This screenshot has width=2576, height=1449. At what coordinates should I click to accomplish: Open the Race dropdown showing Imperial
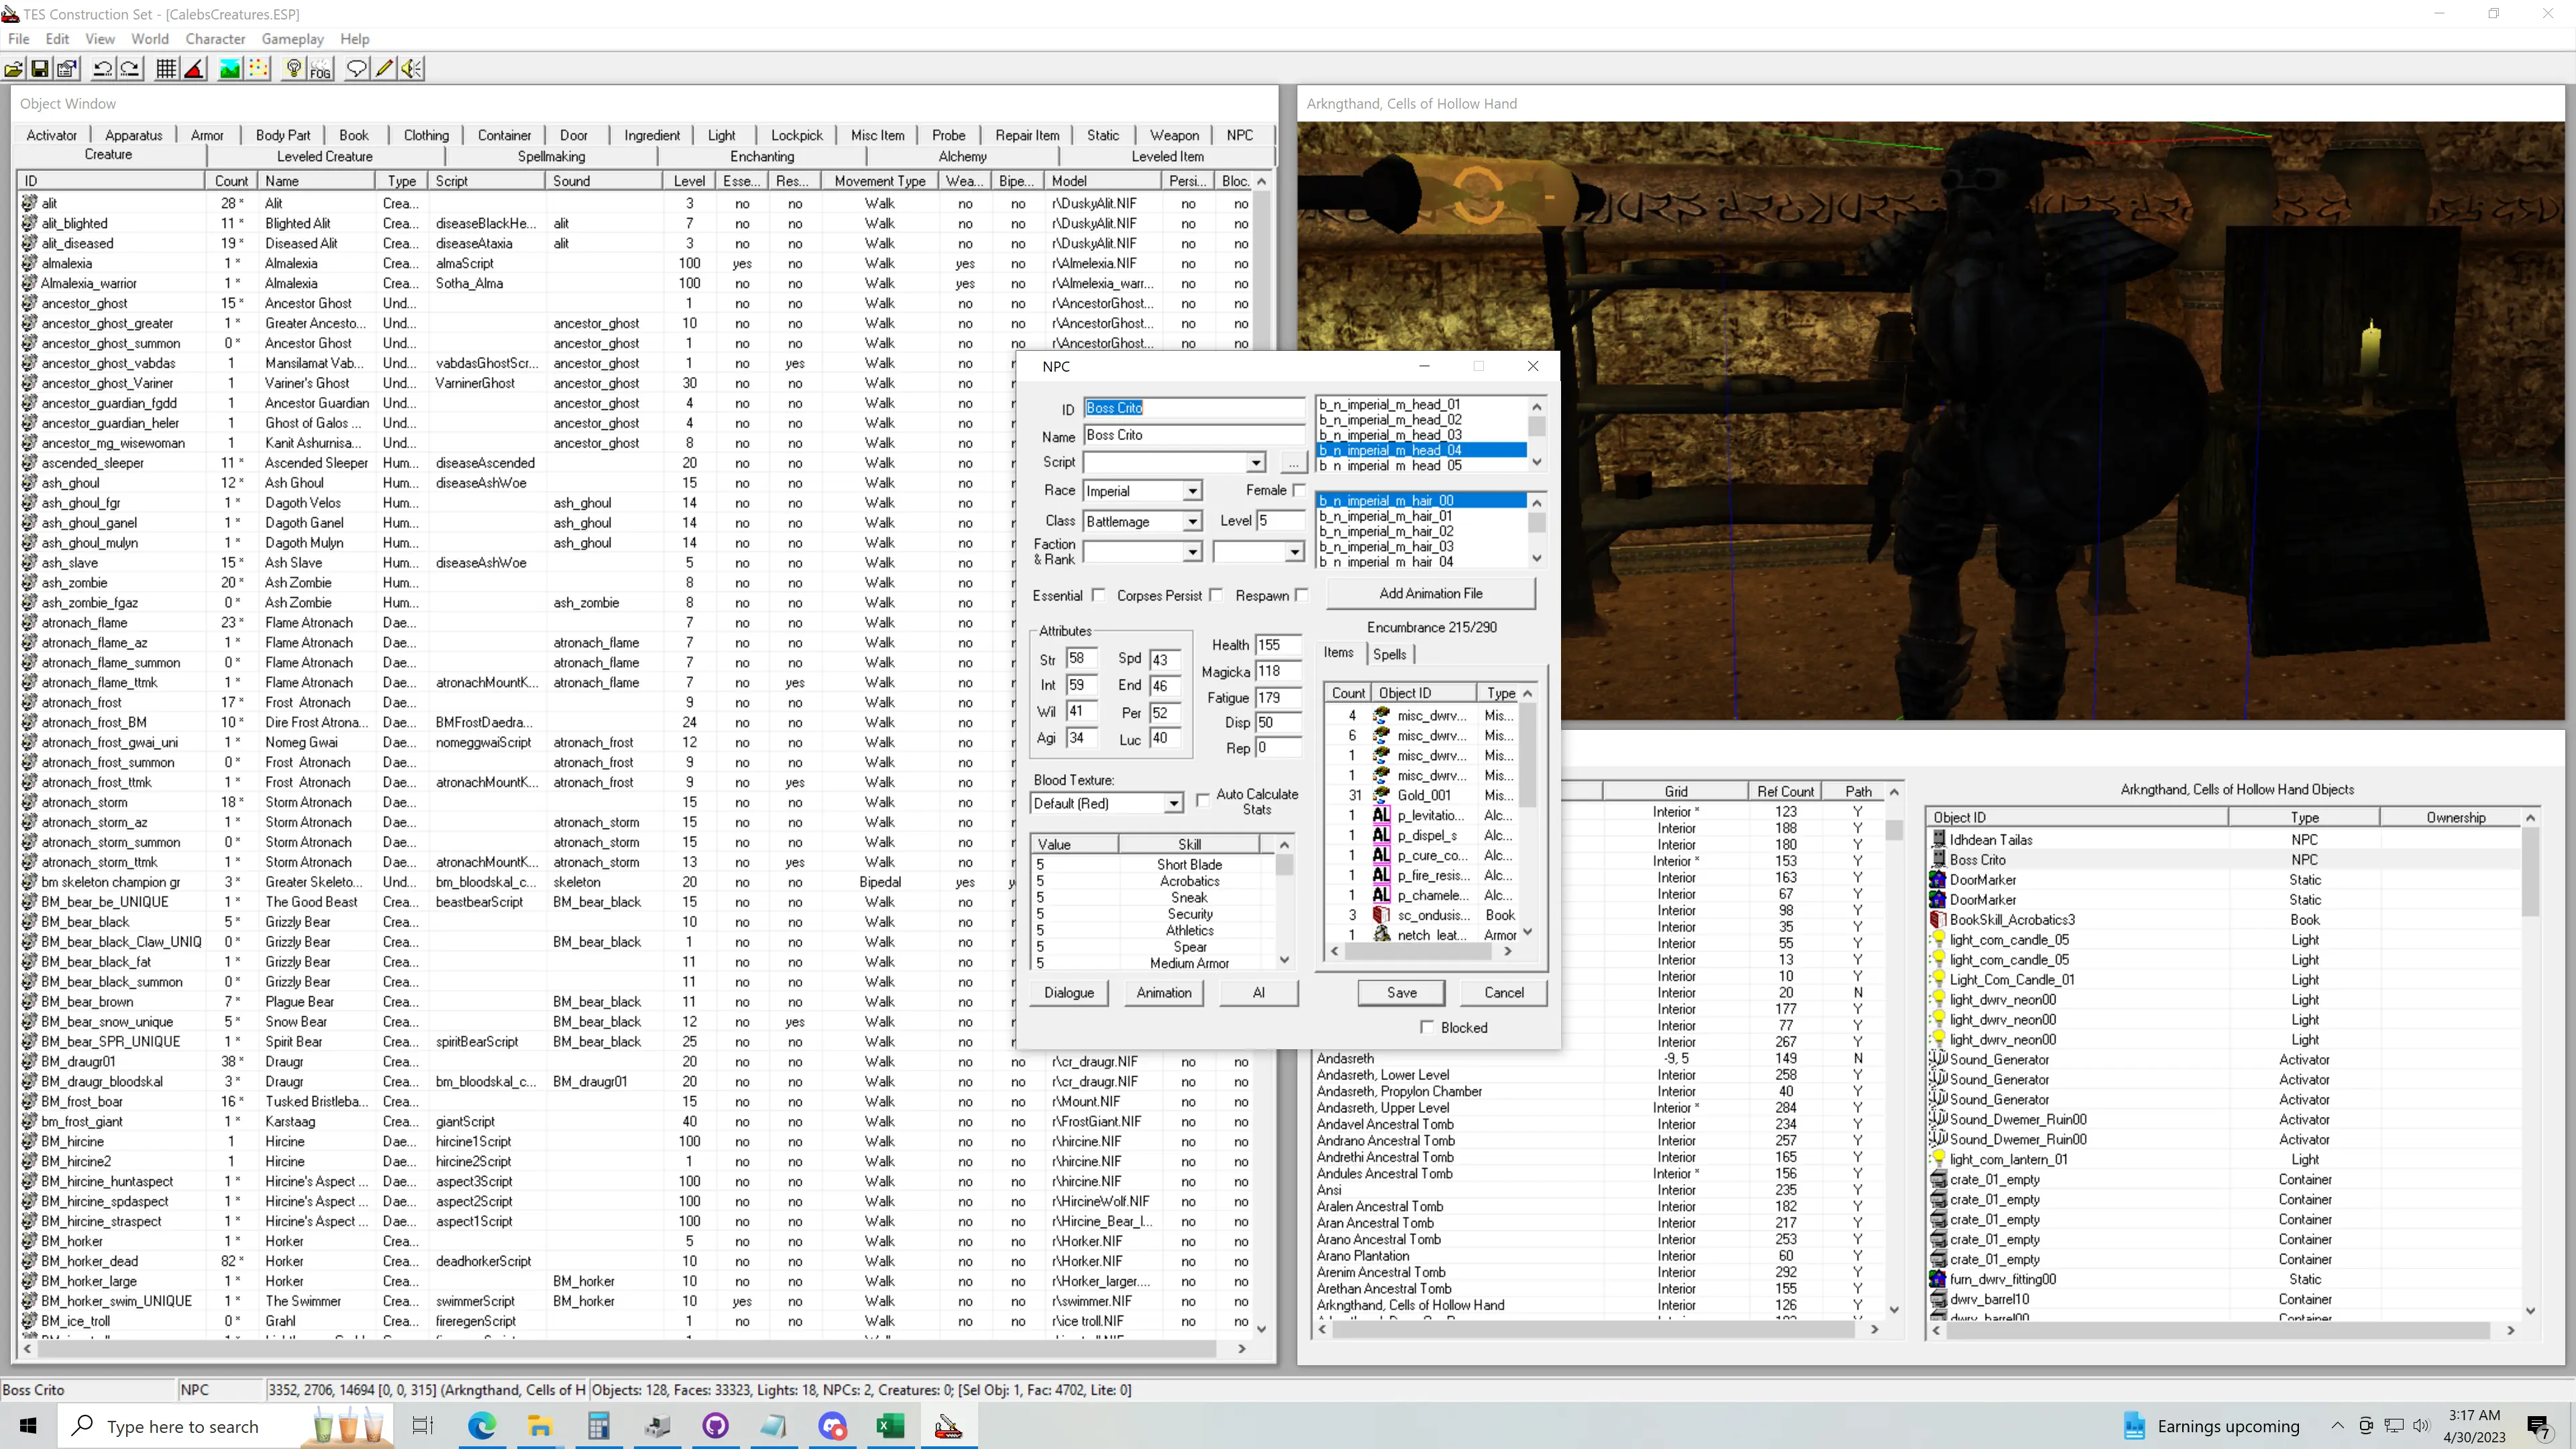tap(1192, 491)
